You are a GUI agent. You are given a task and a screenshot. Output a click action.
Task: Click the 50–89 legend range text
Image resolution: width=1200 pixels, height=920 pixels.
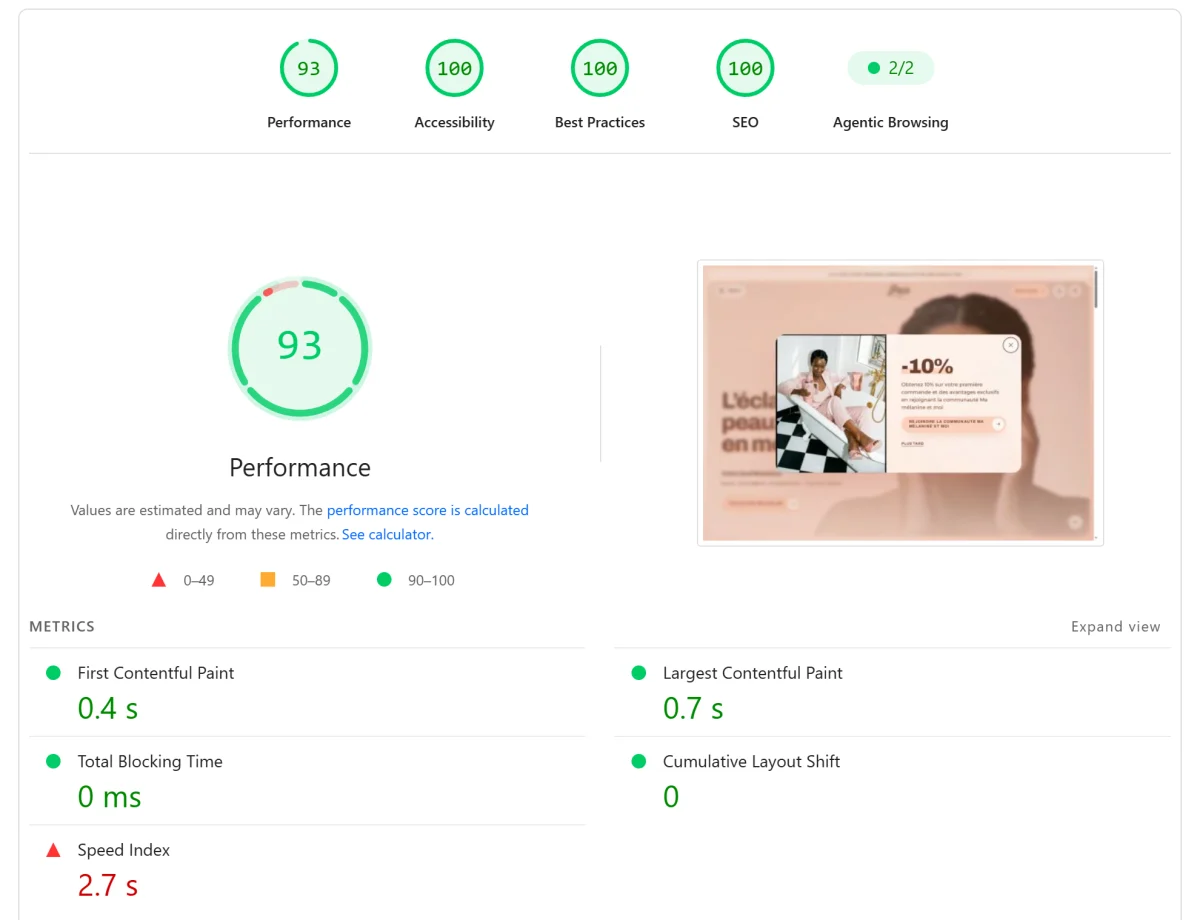pos(311,580)
